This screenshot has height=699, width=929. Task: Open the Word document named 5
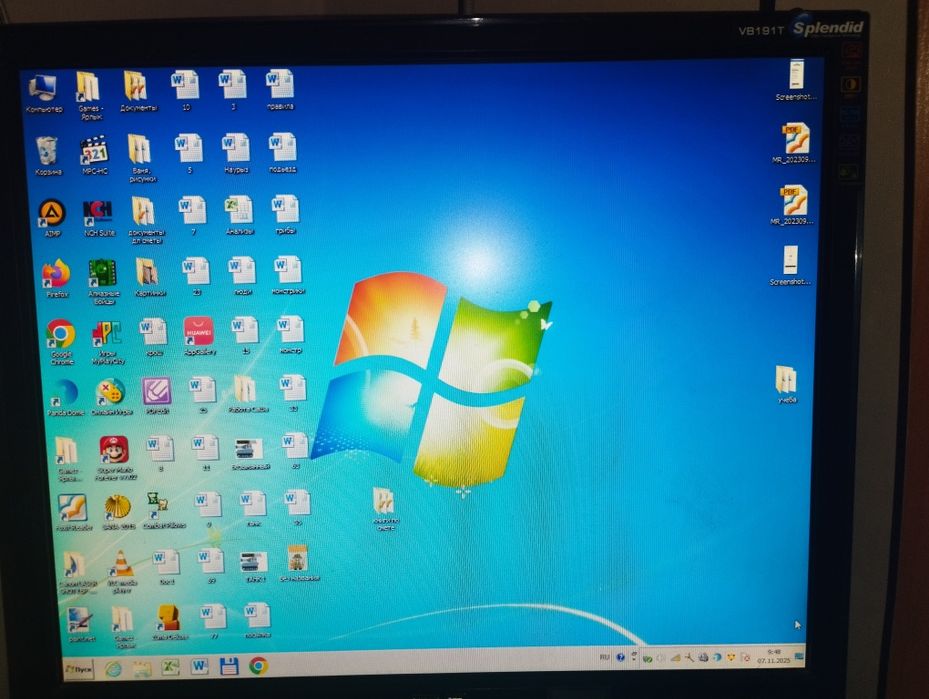189,154
